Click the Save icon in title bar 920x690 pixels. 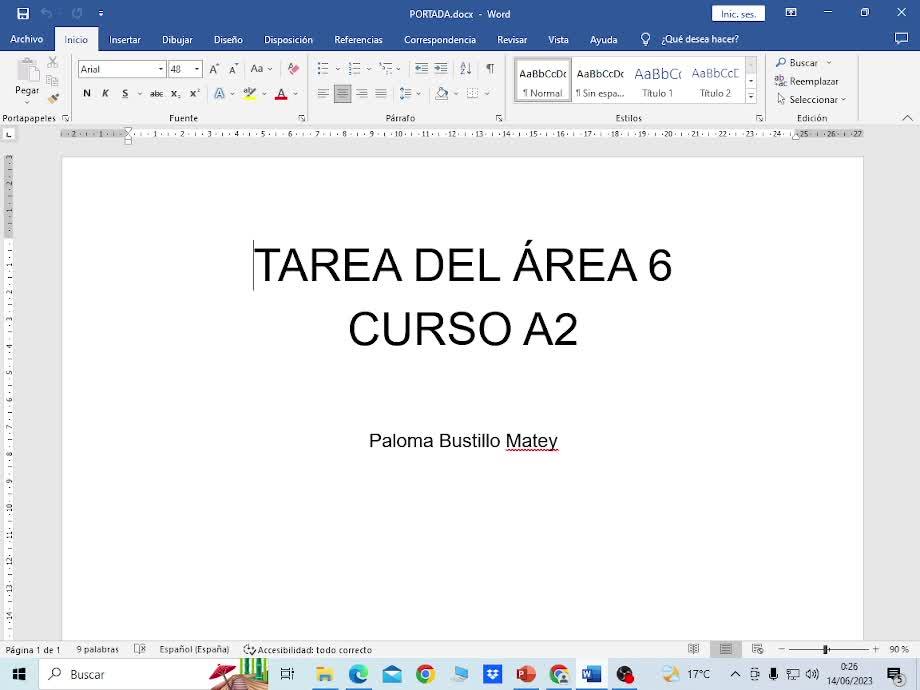pos(23,14)
